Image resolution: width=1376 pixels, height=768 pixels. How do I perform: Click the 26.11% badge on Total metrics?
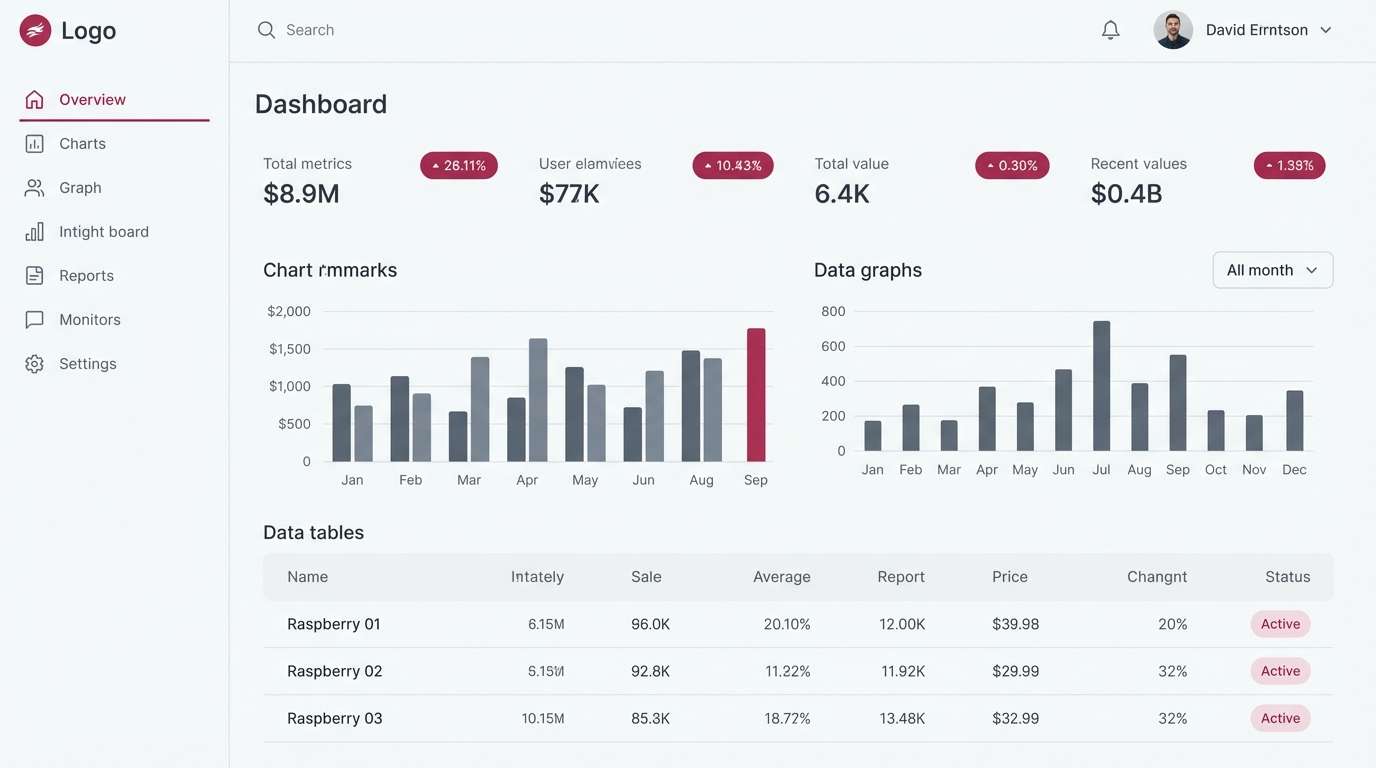pos(459,166)
